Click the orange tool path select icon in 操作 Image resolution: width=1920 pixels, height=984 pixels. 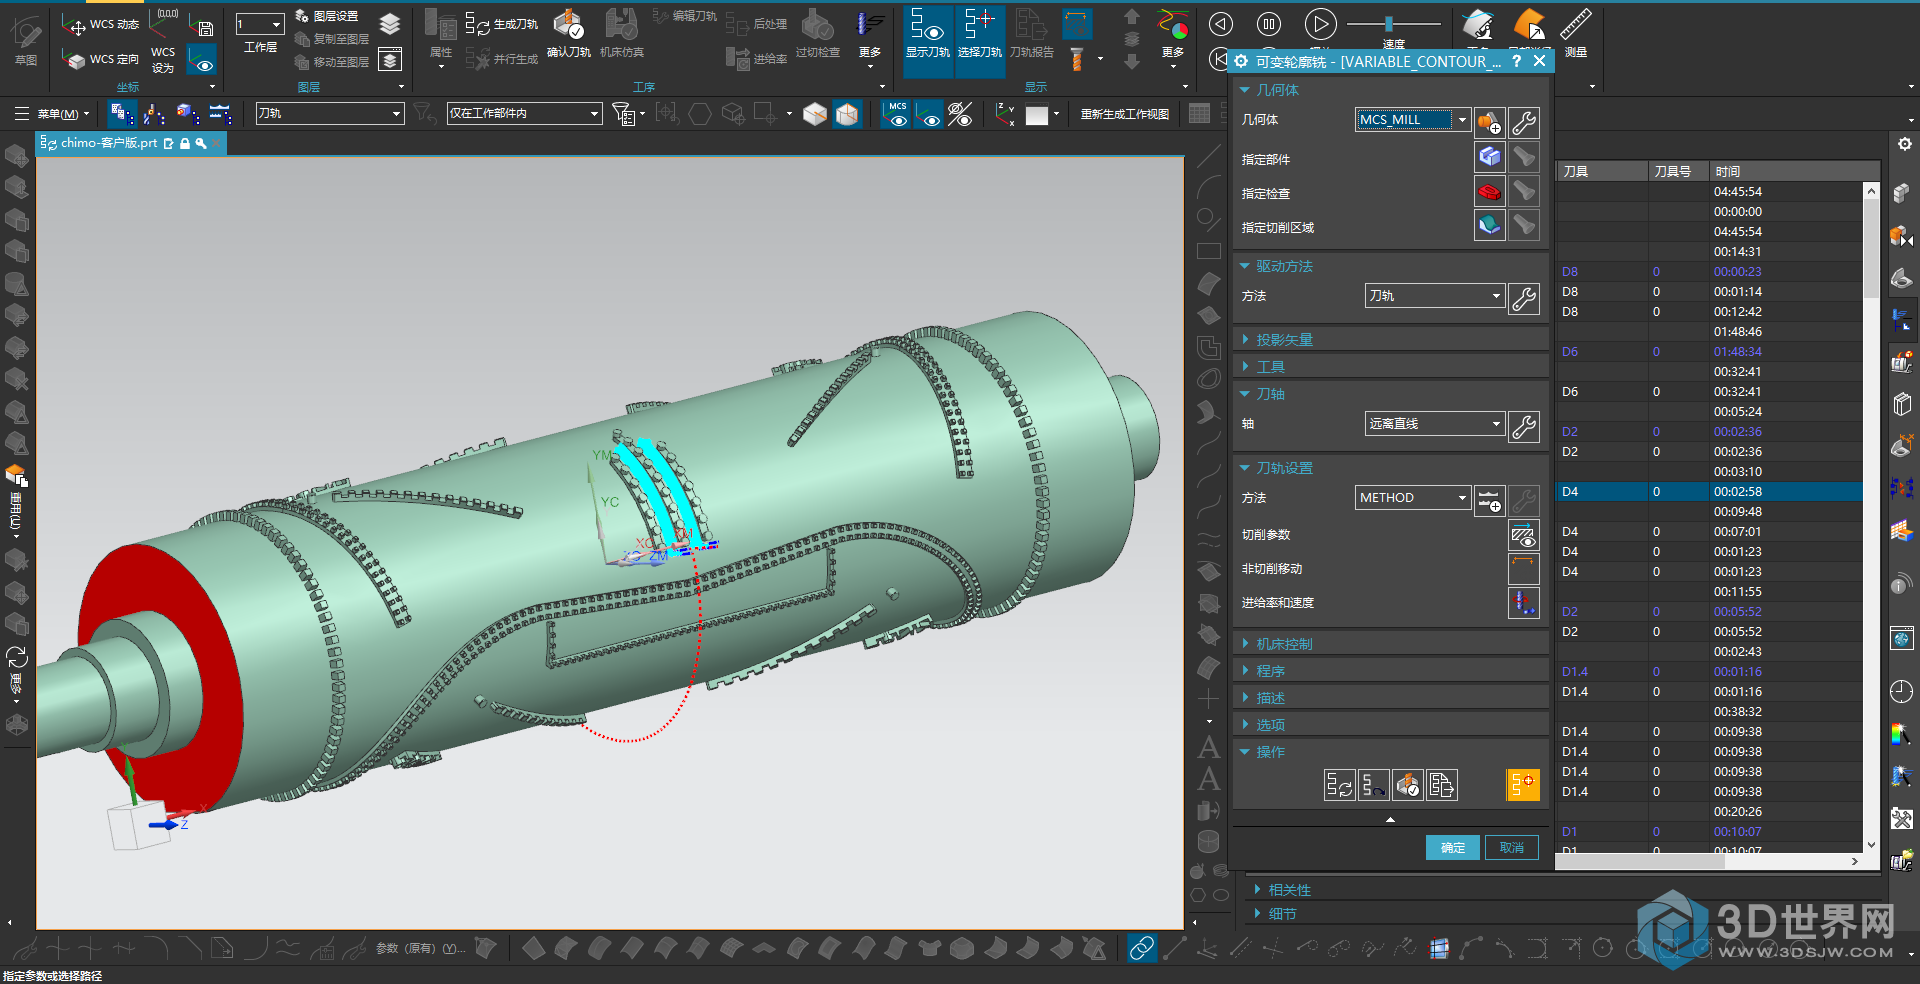1523,785
